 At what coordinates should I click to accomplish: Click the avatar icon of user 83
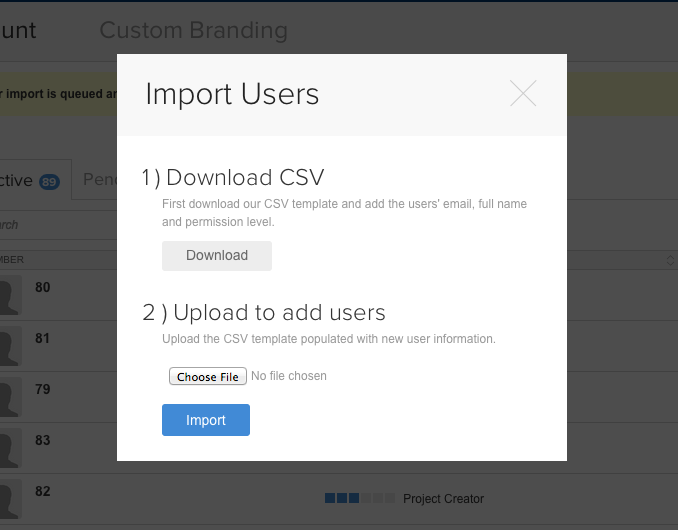click(x=8, y=450)
